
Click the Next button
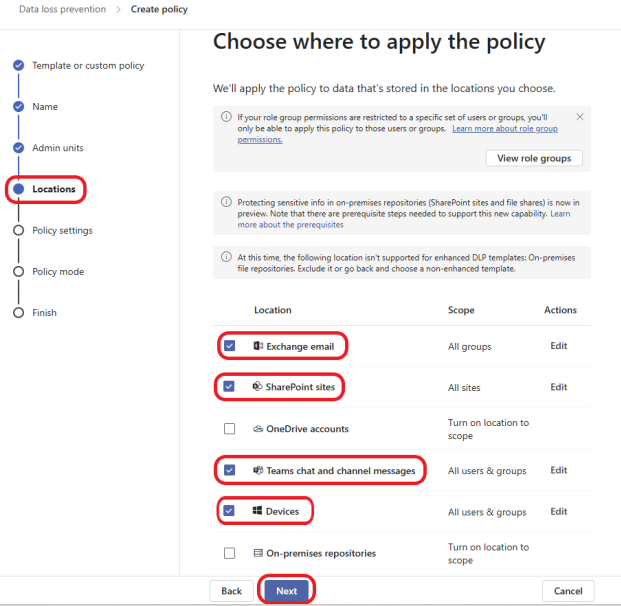[286, 591]
